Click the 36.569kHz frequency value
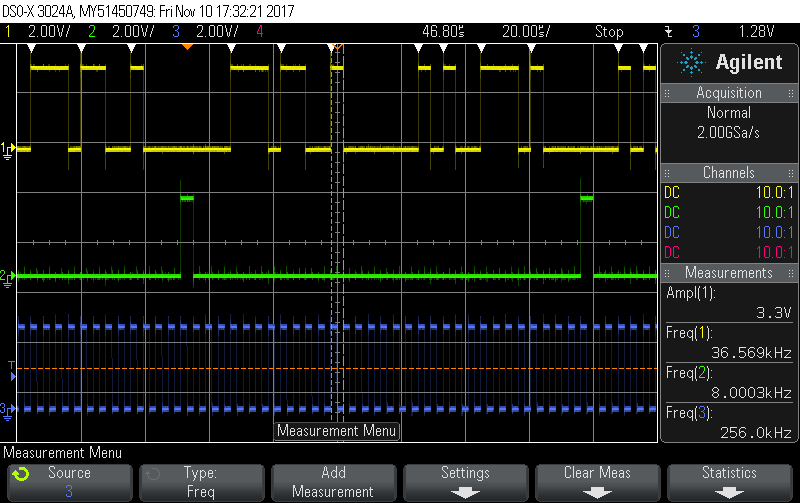 pos(751,353)
